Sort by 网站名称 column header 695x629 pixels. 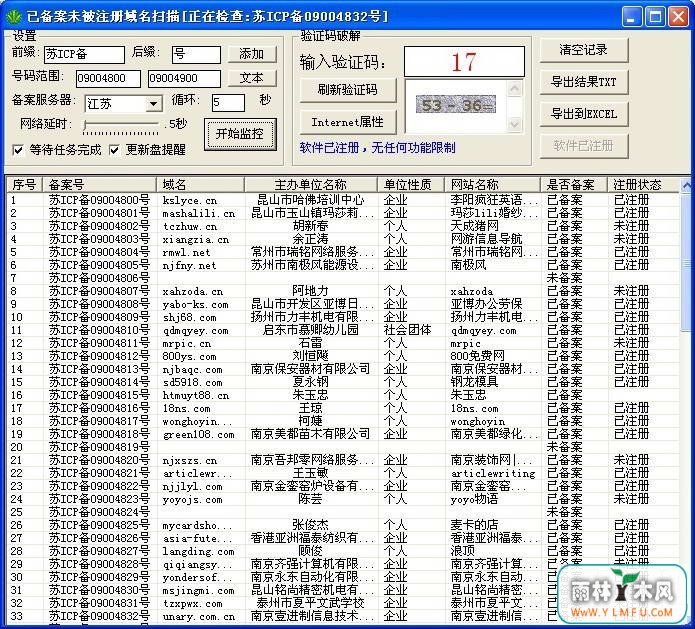coord(493,184)
